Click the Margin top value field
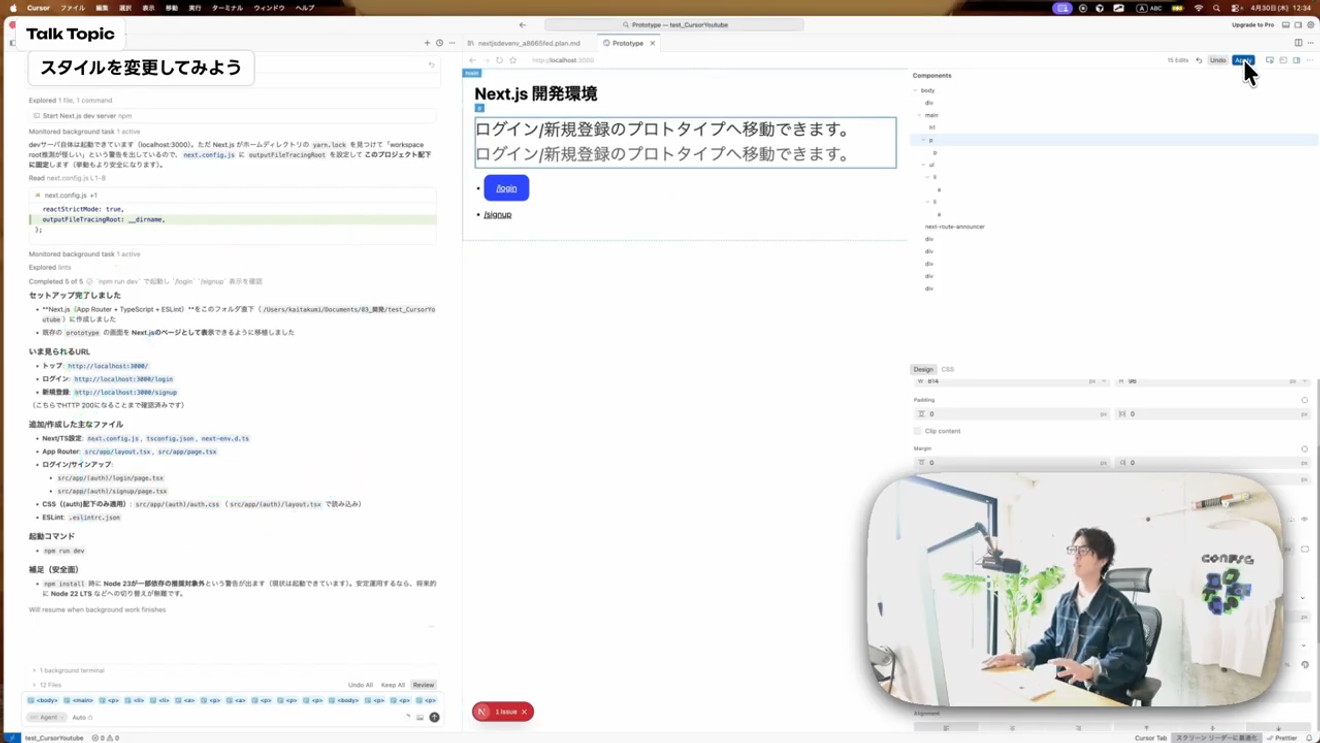The height and width of the screenshot is (743, 1320). (x=1012, y=463)
